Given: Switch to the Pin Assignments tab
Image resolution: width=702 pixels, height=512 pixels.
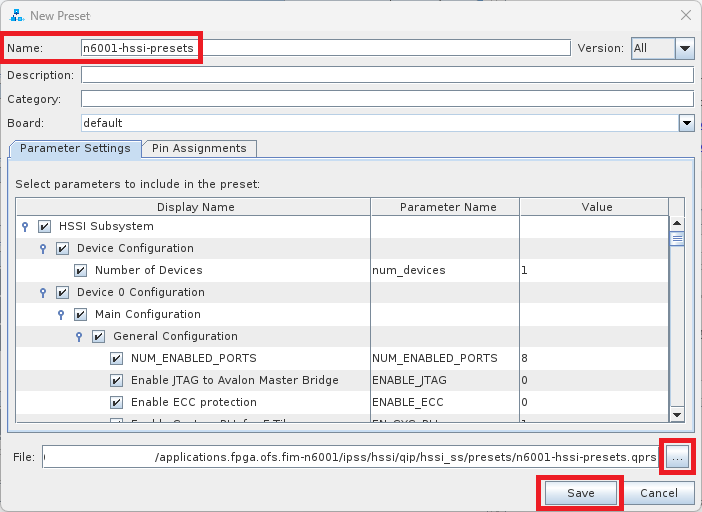Looking at the screenshot, I should coord(199,148).
